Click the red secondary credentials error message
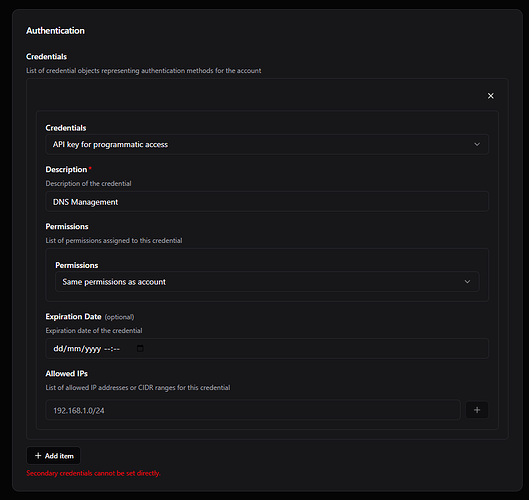This screenshot has height=500, width=529. (93, 473)
